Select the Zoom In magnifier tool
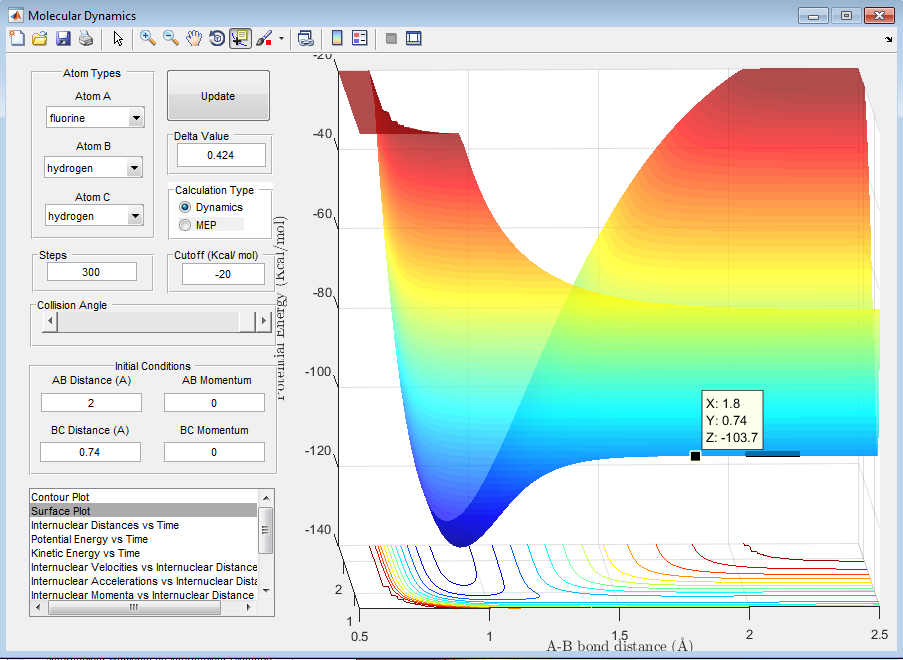 (x=148, y=38)
